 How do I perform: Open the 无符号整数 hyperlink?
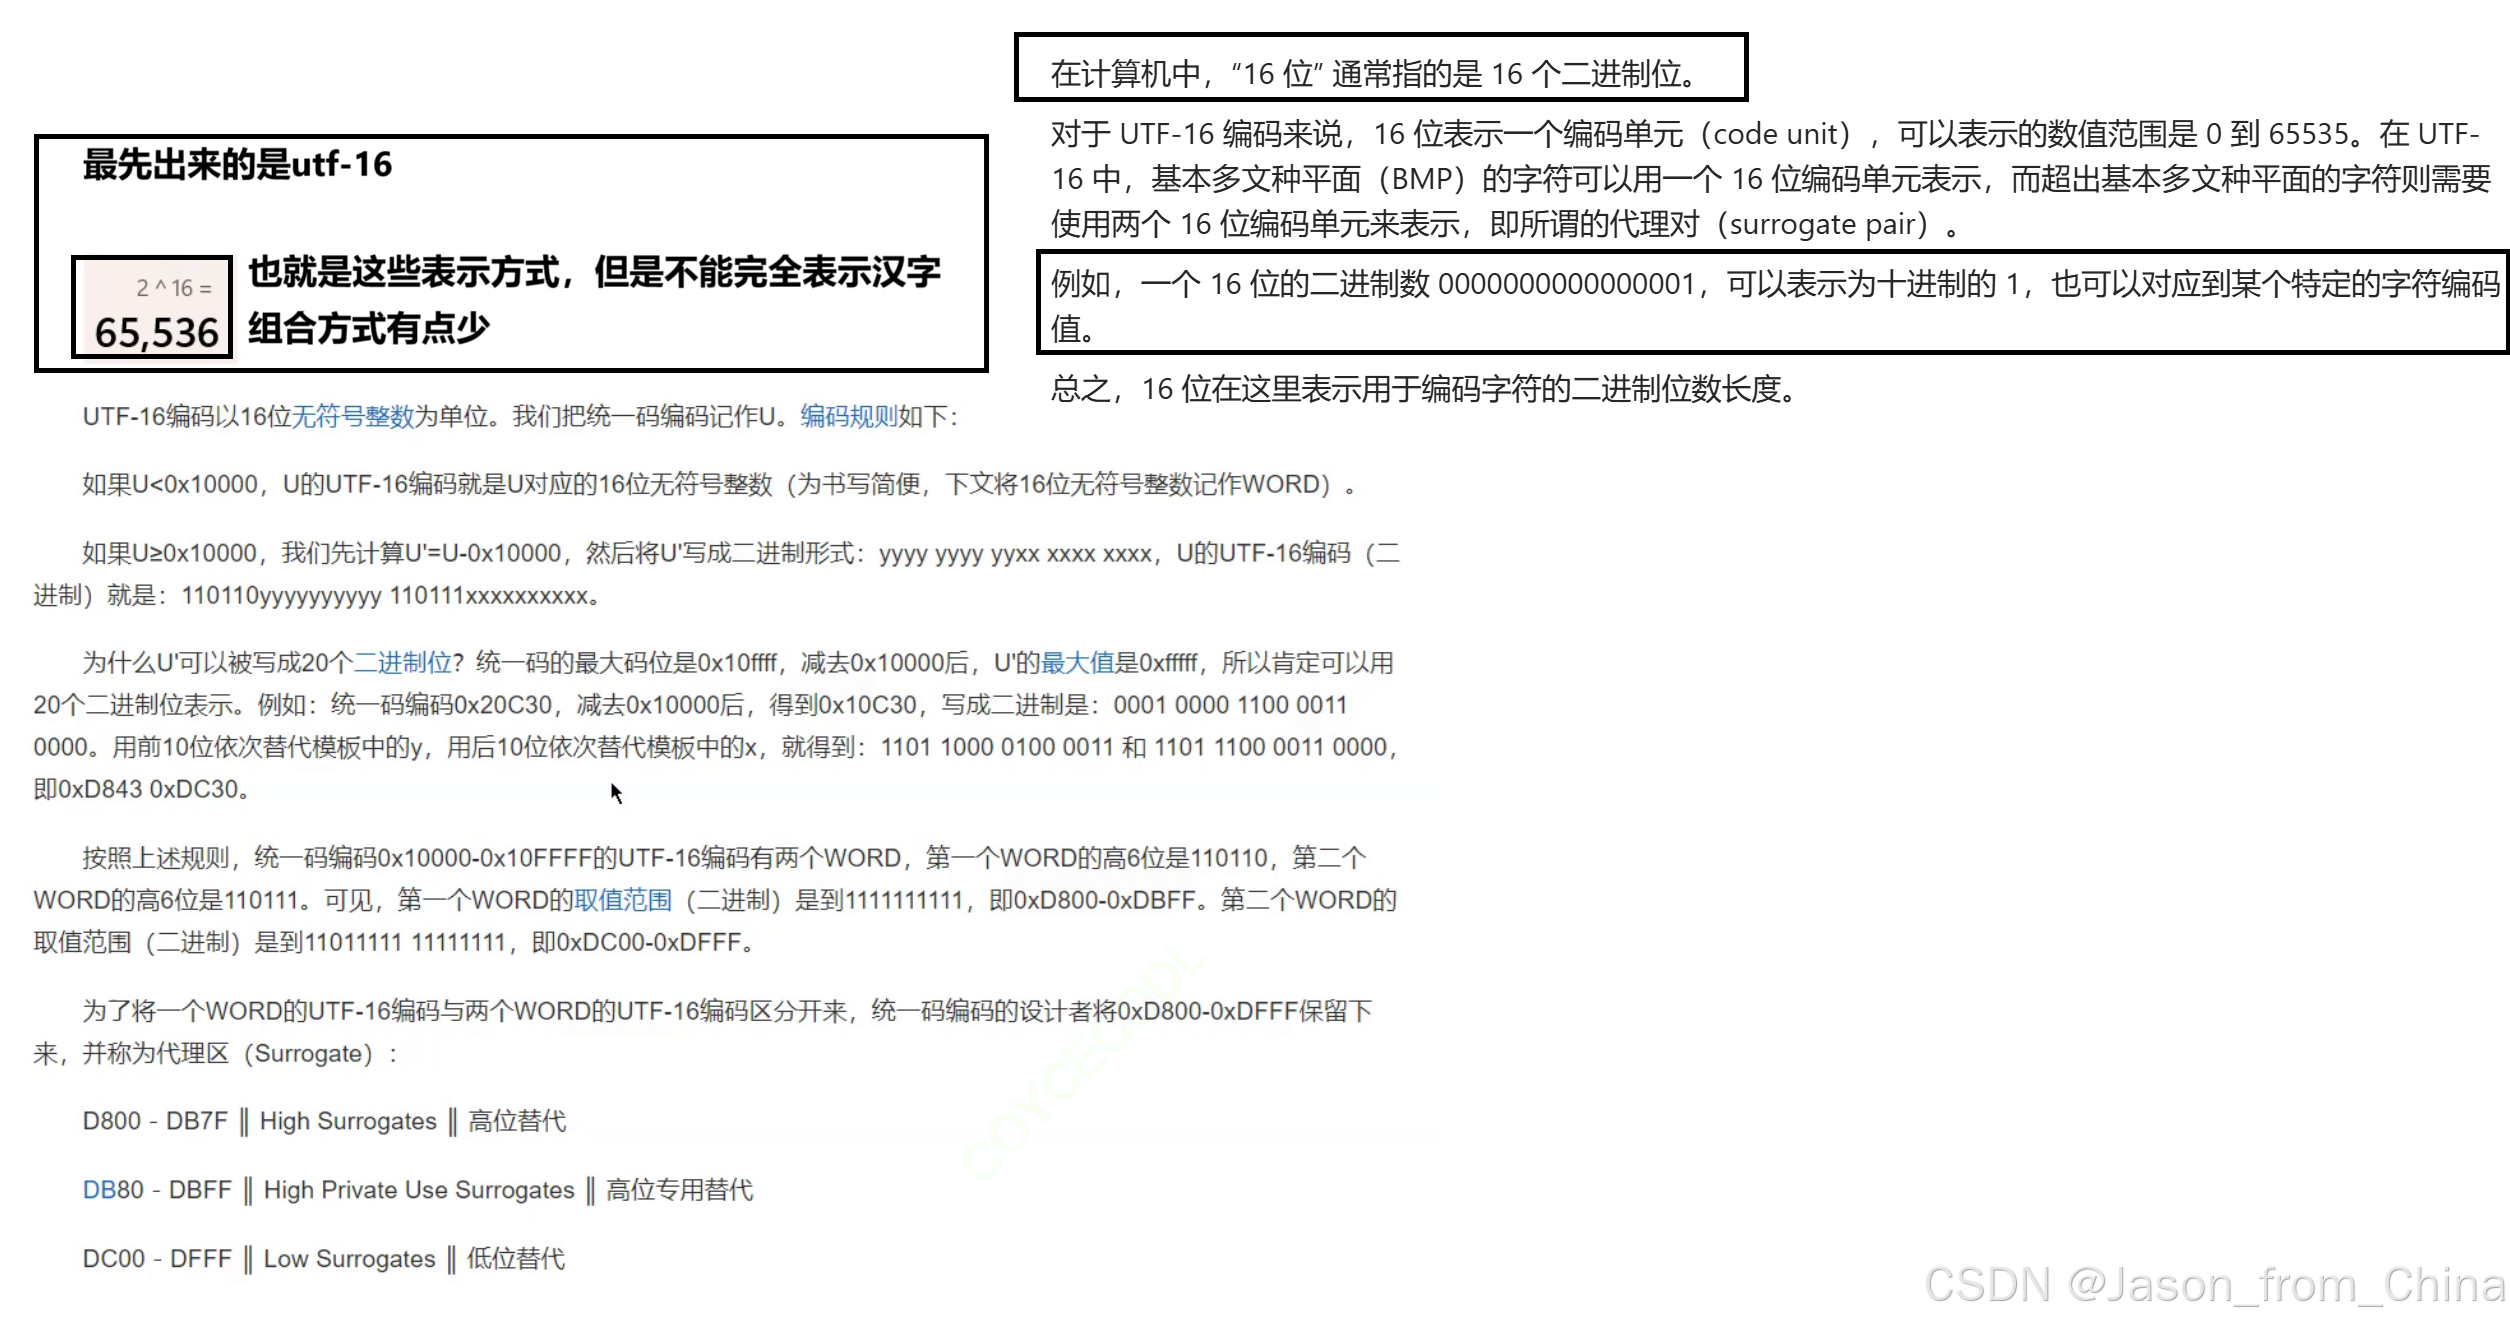click(x=352, y=417)
